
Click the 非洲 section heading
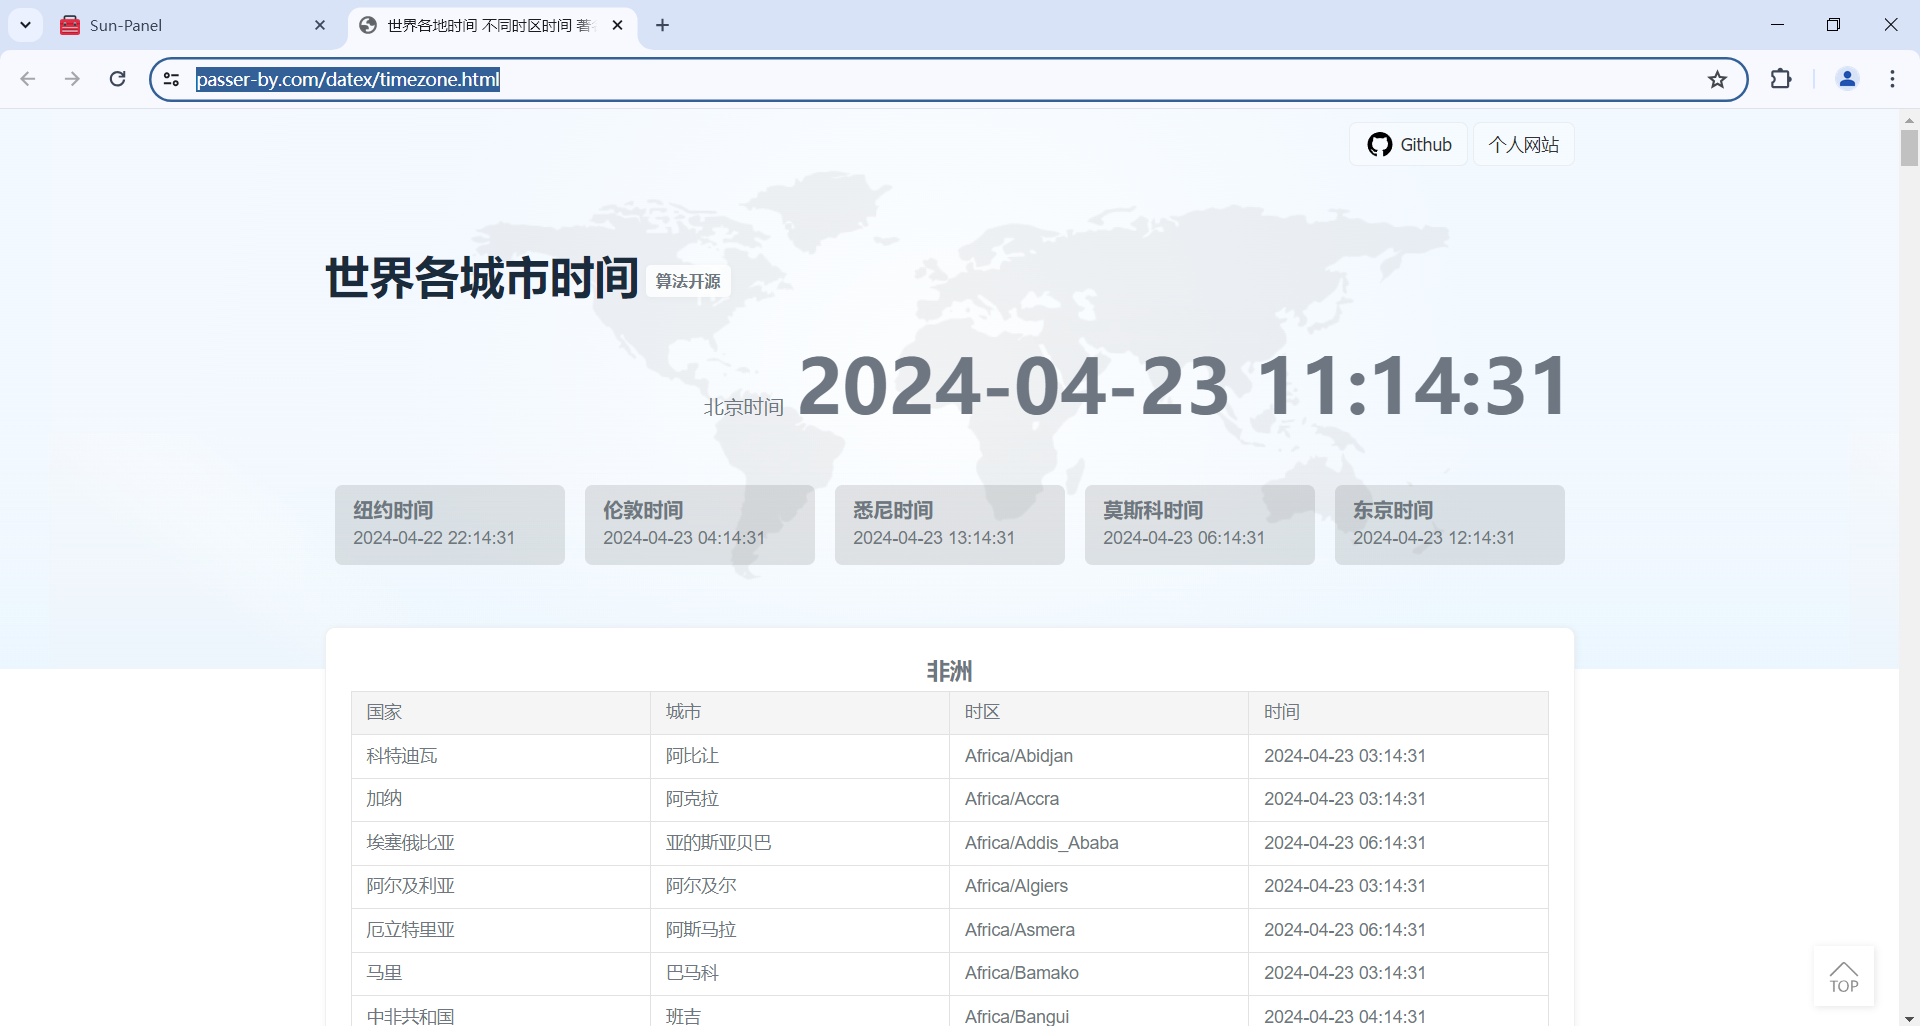point(949,671)
